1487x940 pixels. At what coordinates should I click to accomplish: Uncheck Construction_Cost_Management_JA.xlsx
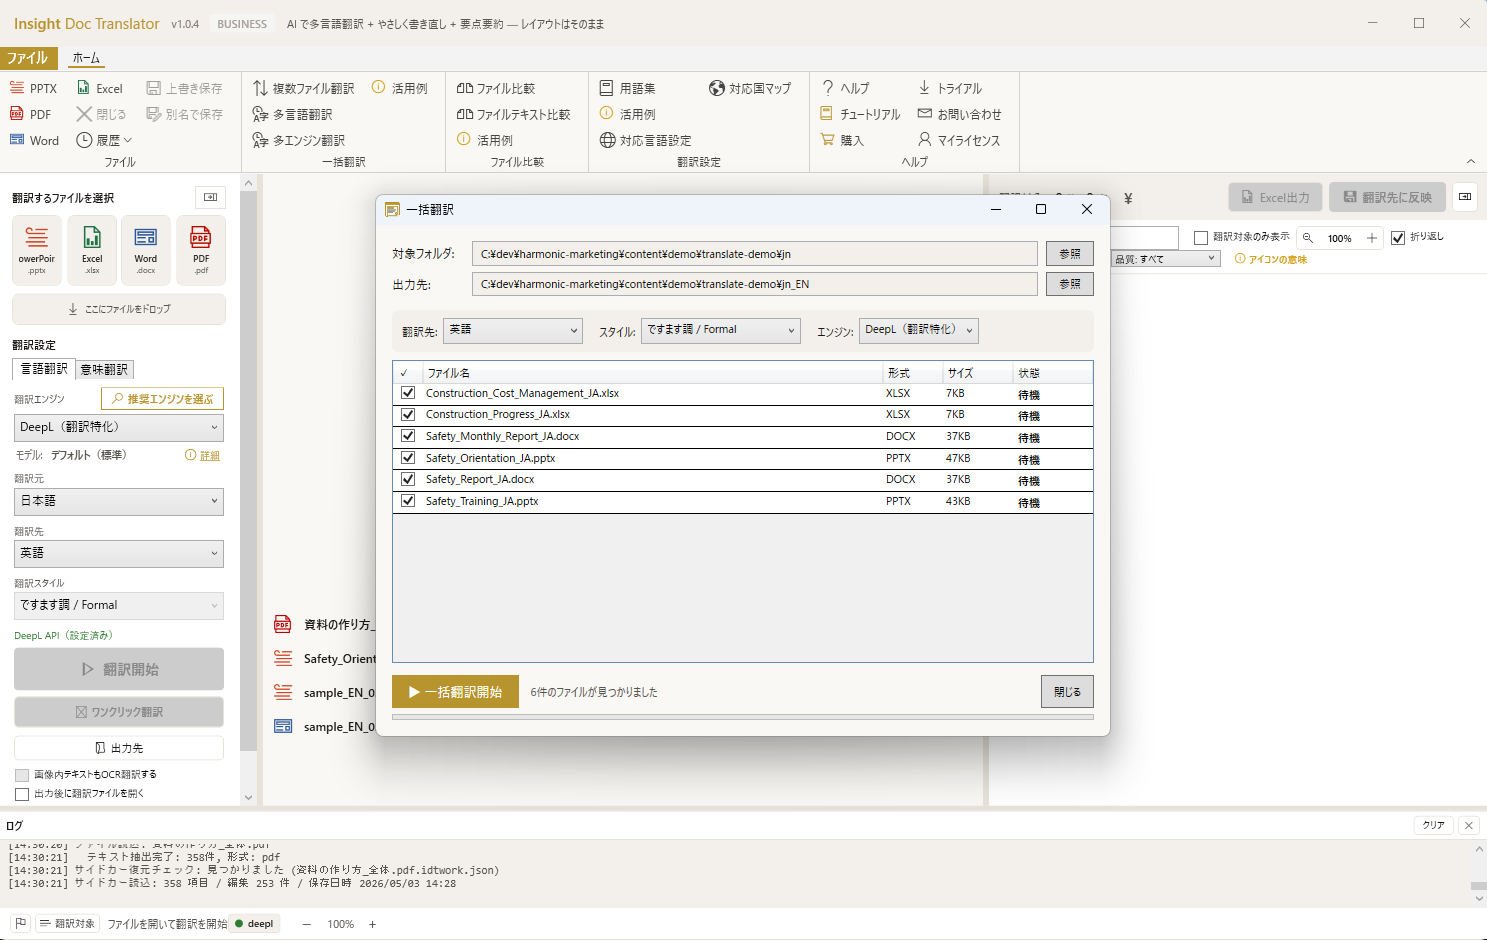(x=408, y=393)
